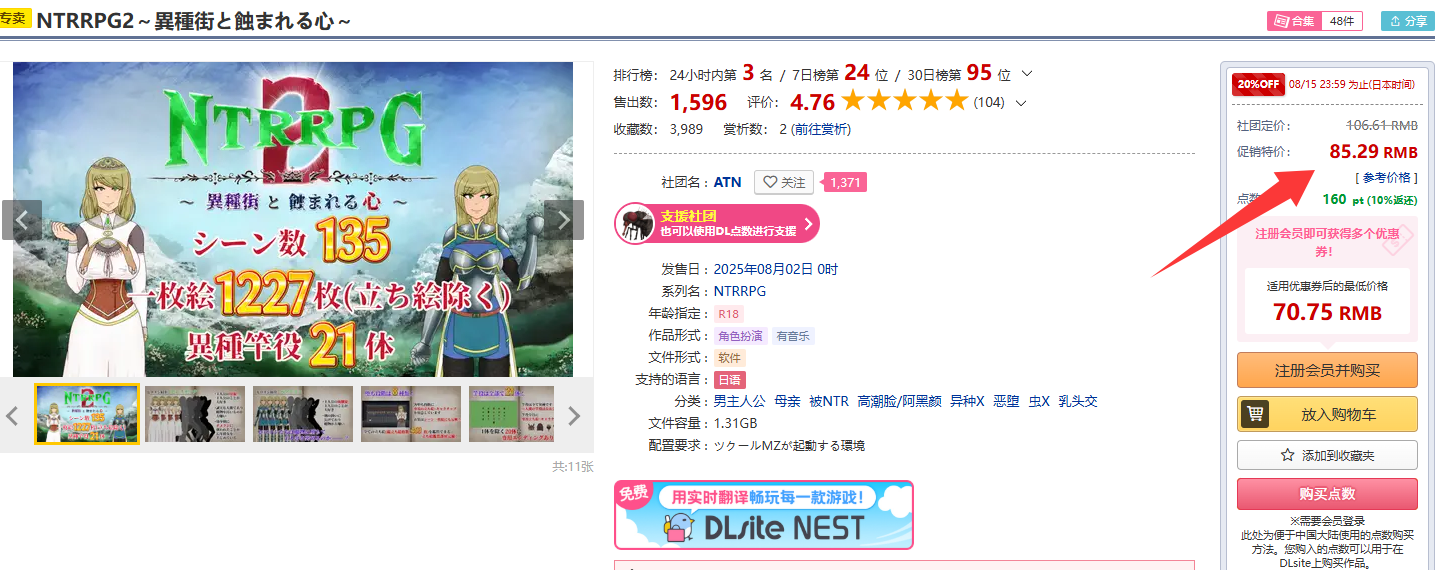Click the 合集 collection icon
This screenshot has width=1450, height=570.
click(x=1279, y=21)
